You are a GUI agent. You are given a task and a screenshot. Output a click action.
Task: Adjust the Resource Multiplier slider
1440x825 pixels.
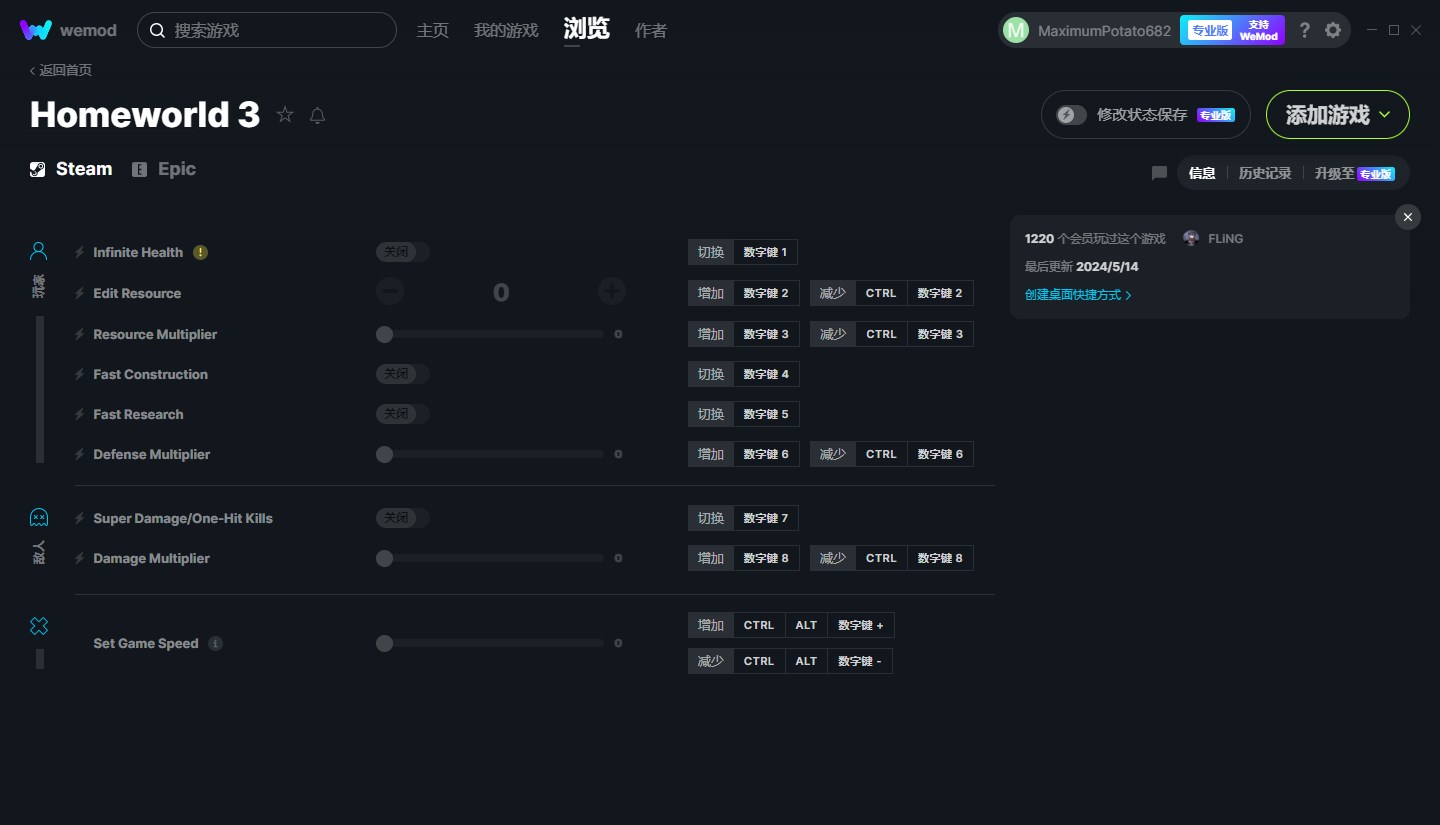point(490,334)
